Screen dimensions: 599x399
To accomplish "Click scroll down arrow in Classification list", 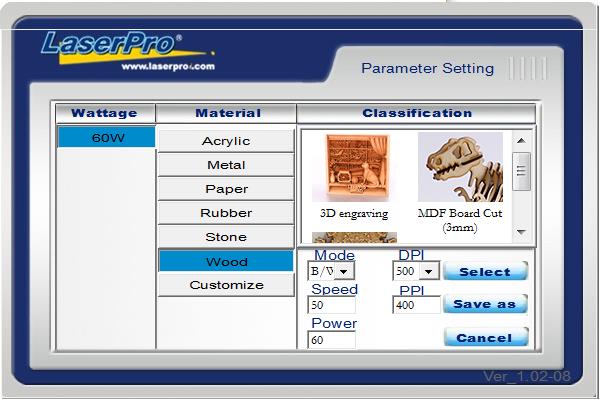I will point(521,232).
